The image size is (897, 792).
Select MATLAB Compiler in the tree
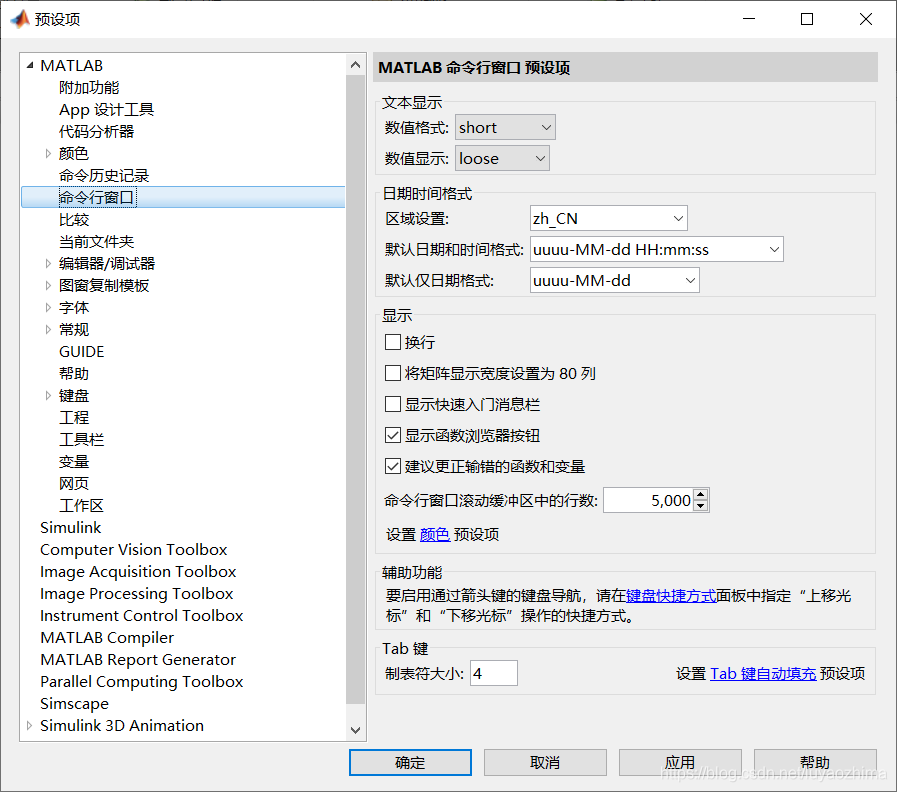click(107, 637)
